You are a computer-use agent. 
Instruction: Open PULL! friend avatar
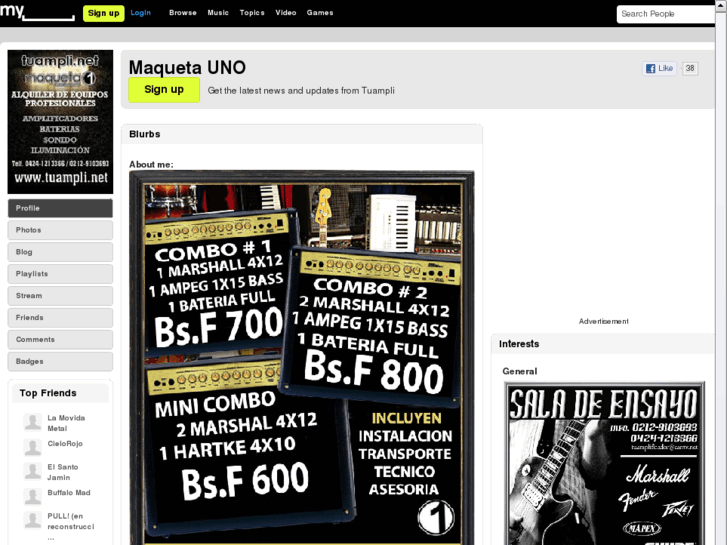point(33,520)
